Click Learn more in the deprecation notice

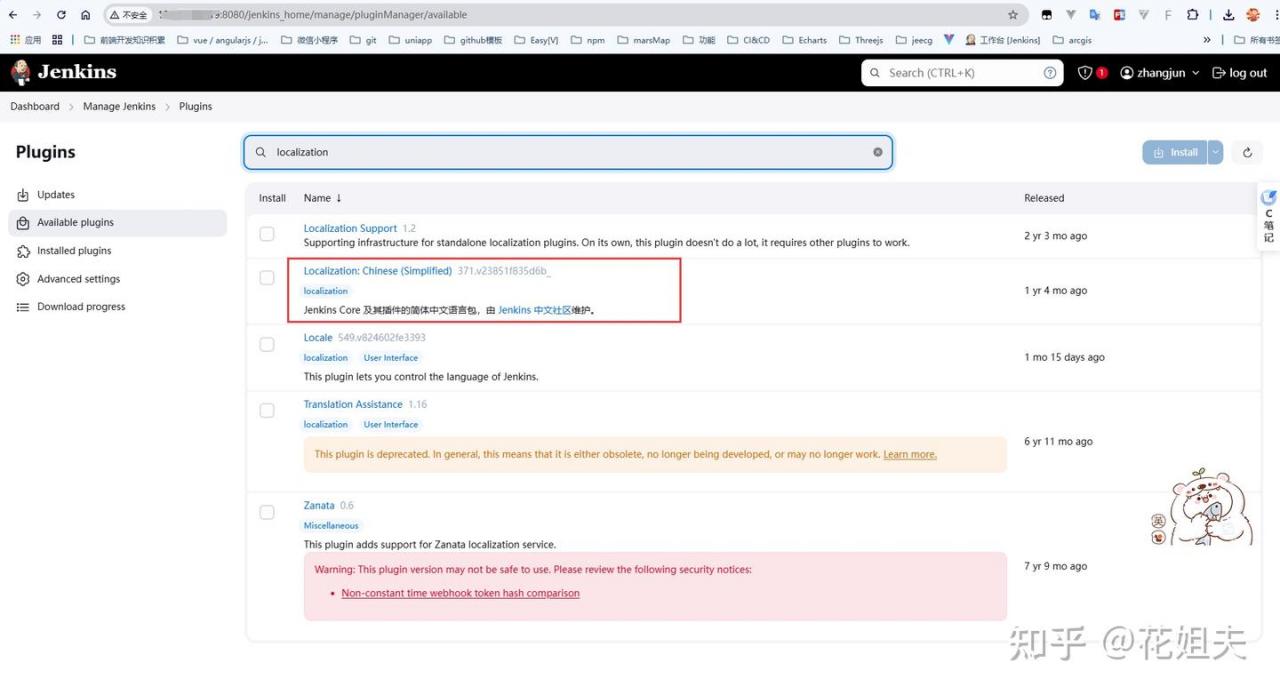pos(910,455)
